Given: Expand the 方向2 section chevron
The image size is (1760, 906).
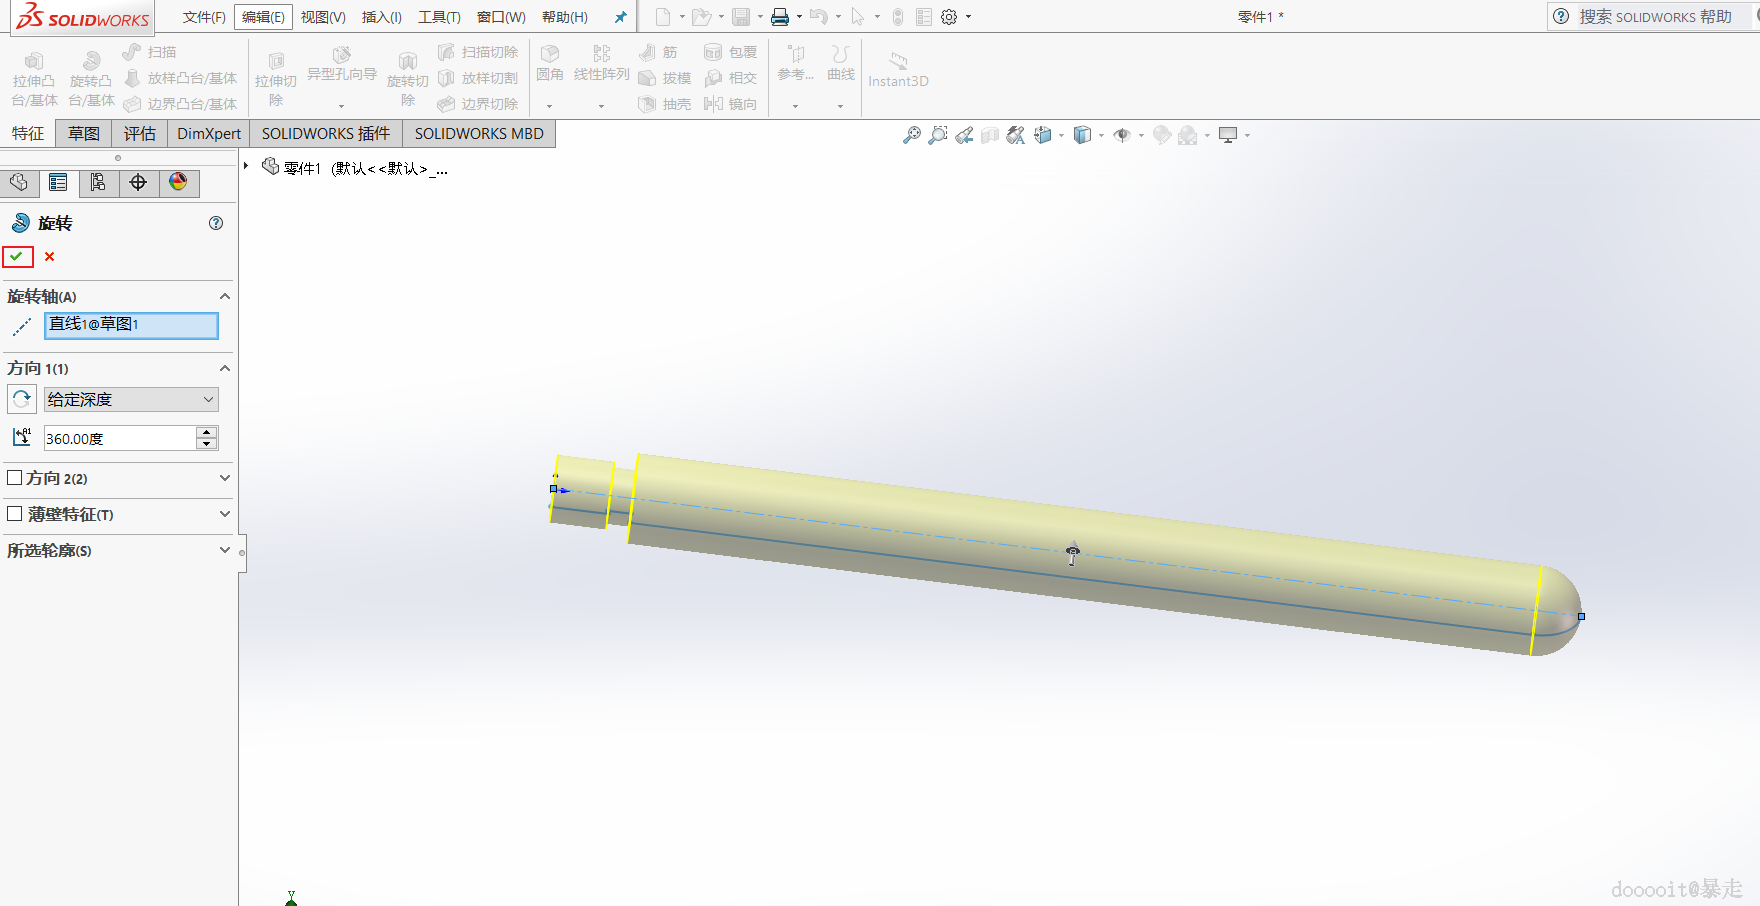Looking at the screenshot, I should coord(225,478).
